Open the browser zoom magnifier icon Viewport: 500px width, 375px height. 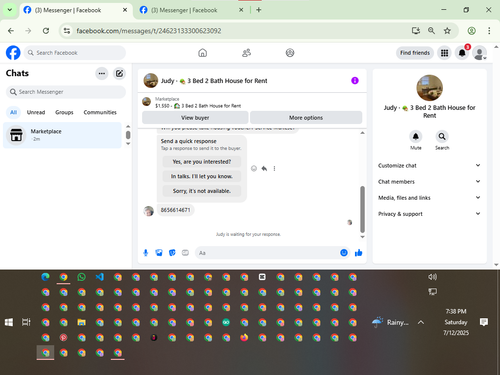click(x=431, y=31)
